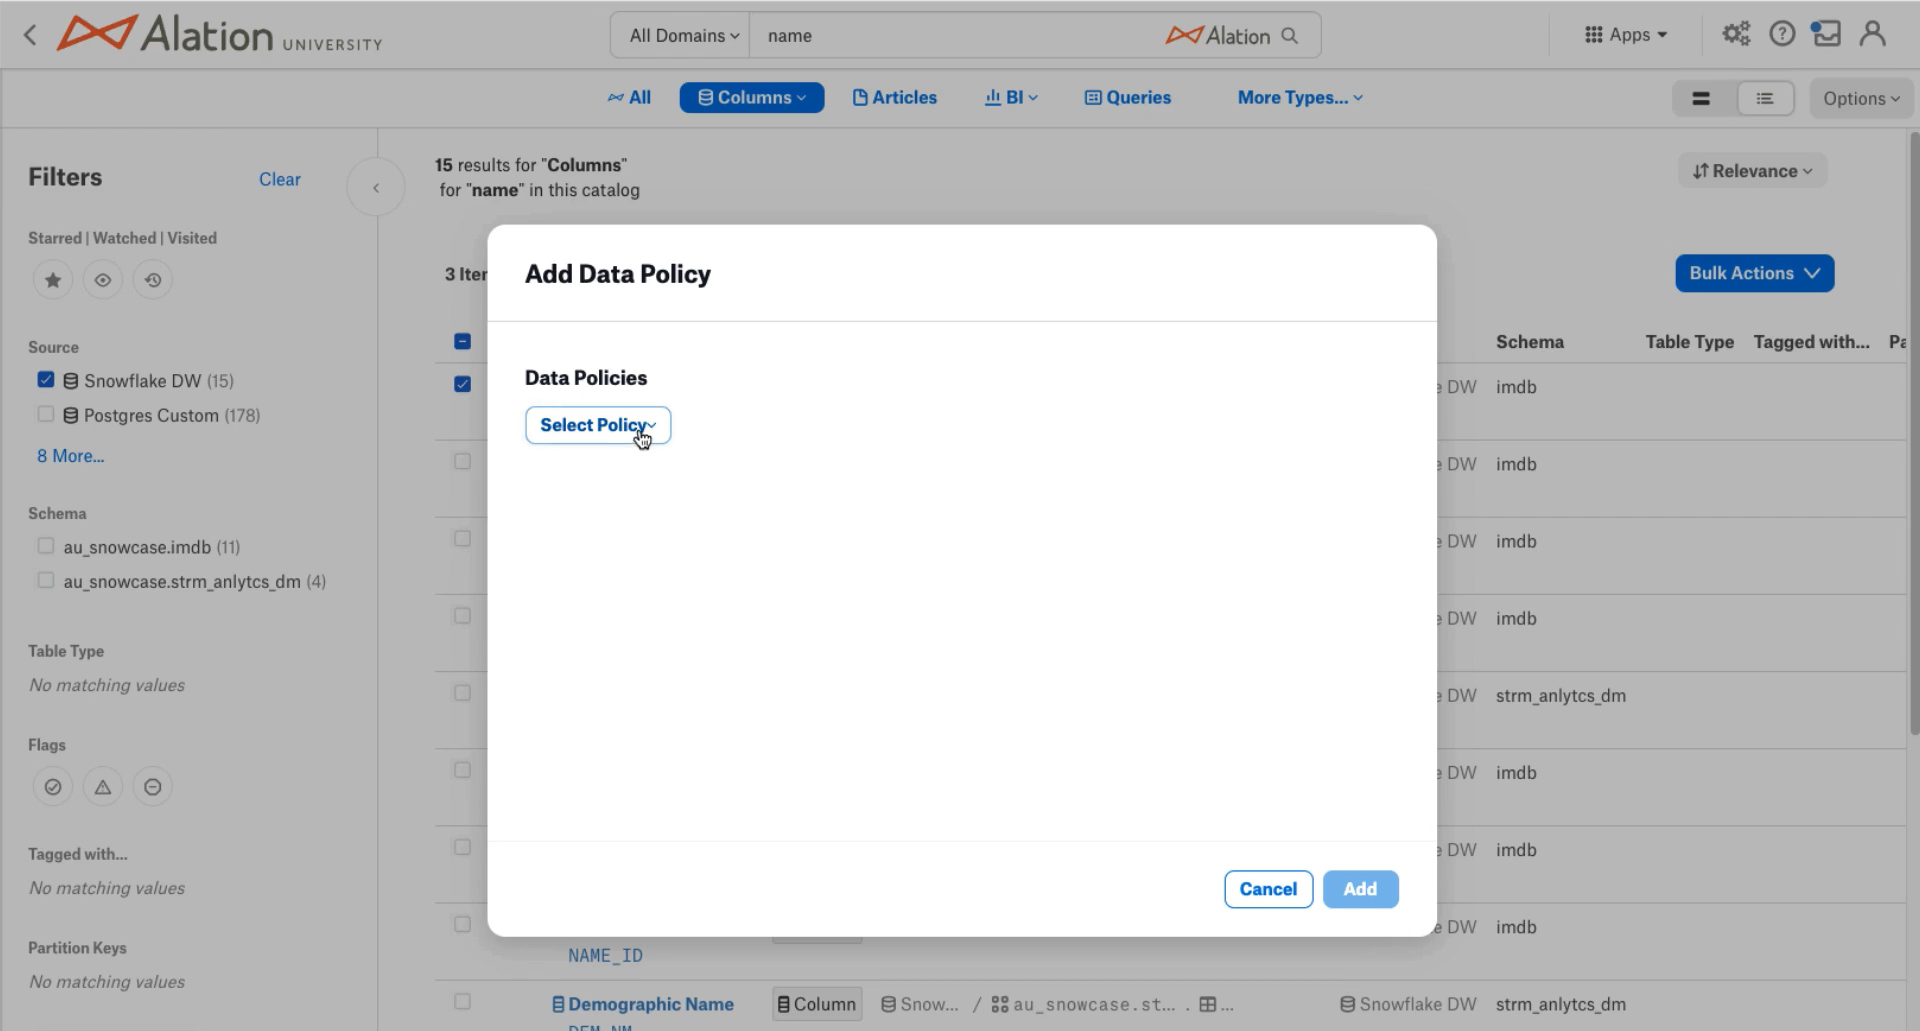Image resolution: width=1920 pixels, height=1031 pixels.
Task: Click the Watched filter eye icon
Action: point(103,280)
